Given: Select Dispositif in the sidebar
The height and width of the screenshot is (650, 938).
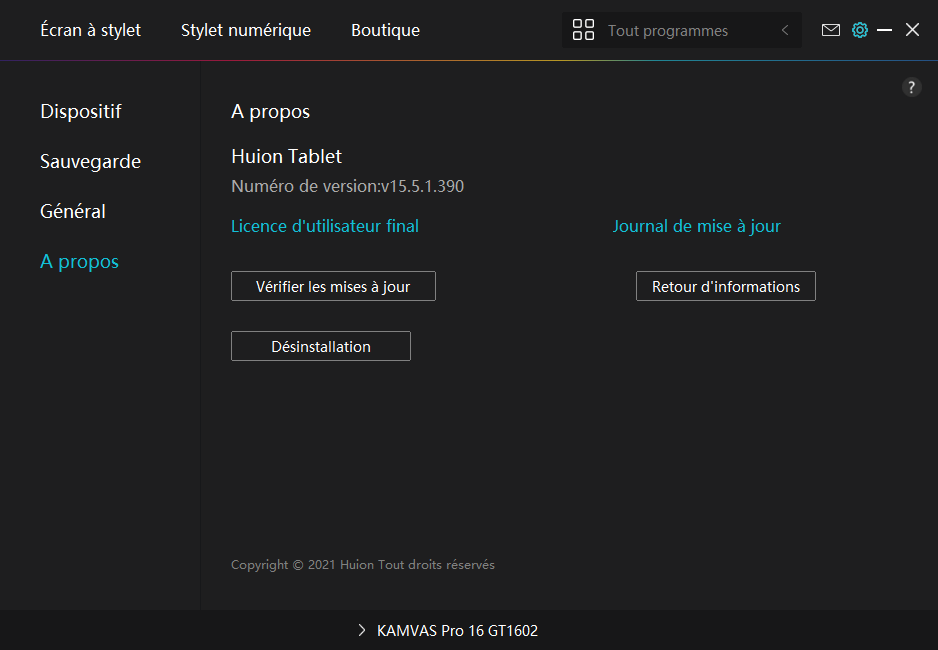Looking at the screenshot, I should click(80, 111).
